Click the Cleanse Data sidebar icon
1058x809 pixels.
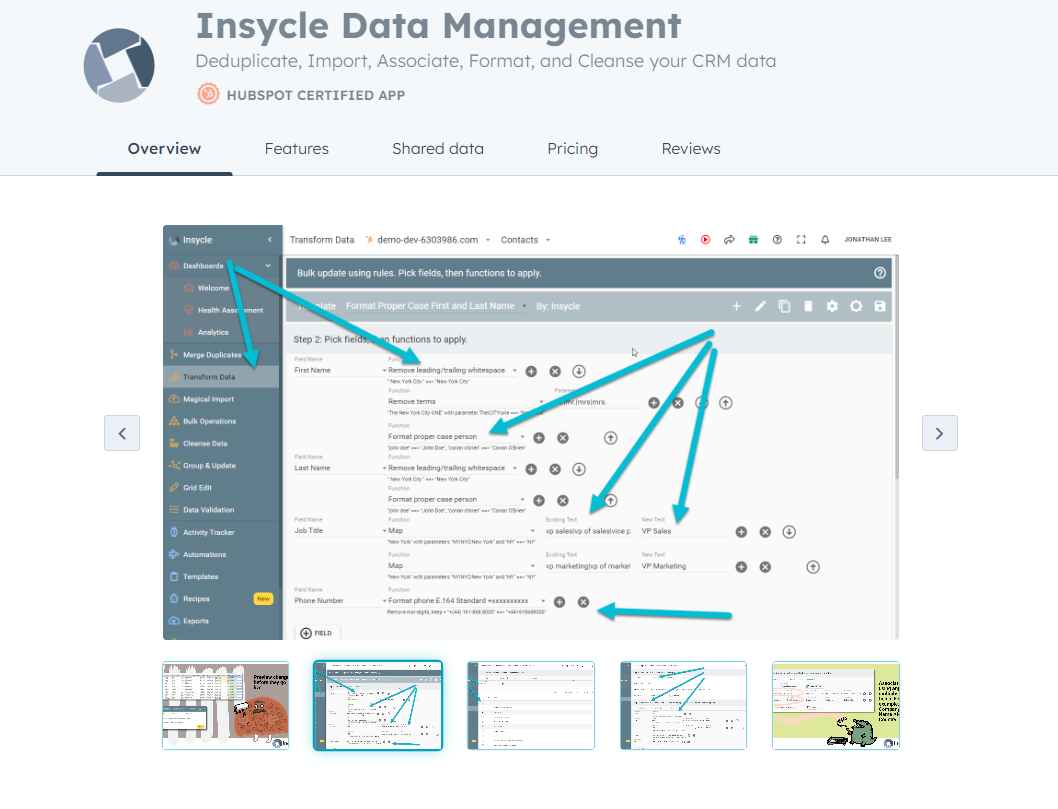(x=174, y=443)
